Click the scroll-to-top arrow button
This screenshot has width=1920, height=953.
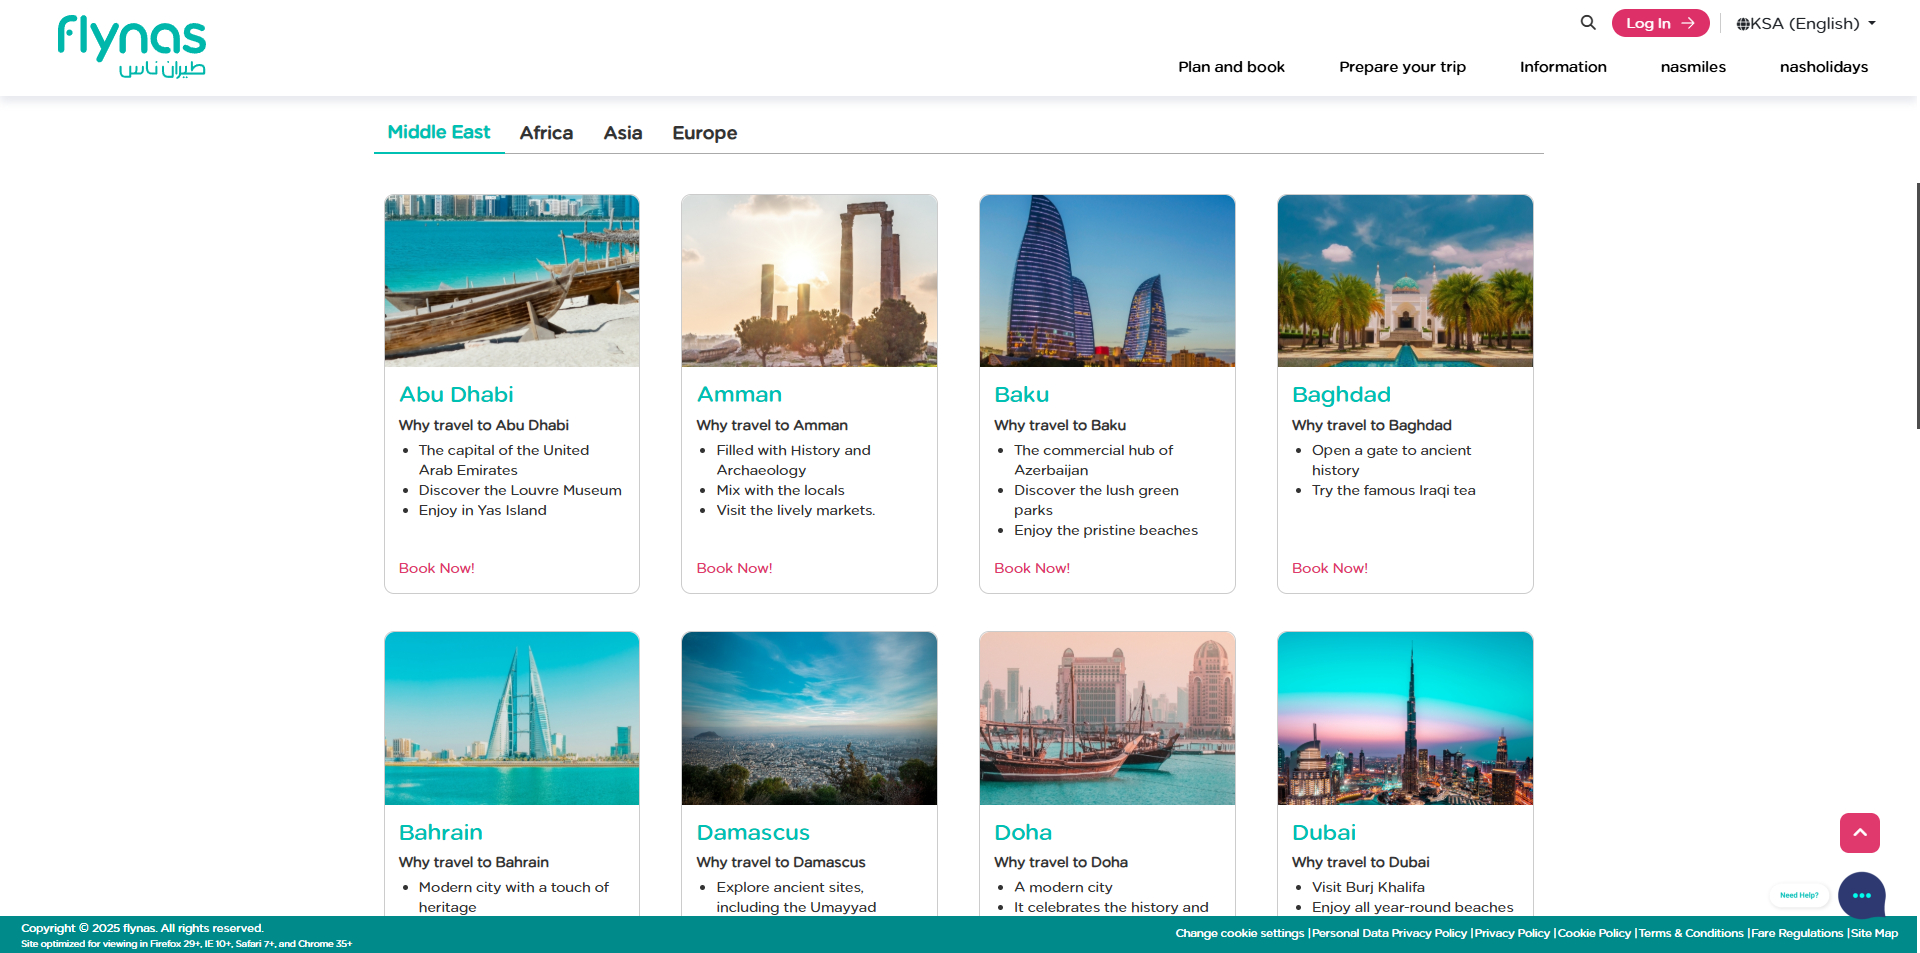(x=1859, y=833)
